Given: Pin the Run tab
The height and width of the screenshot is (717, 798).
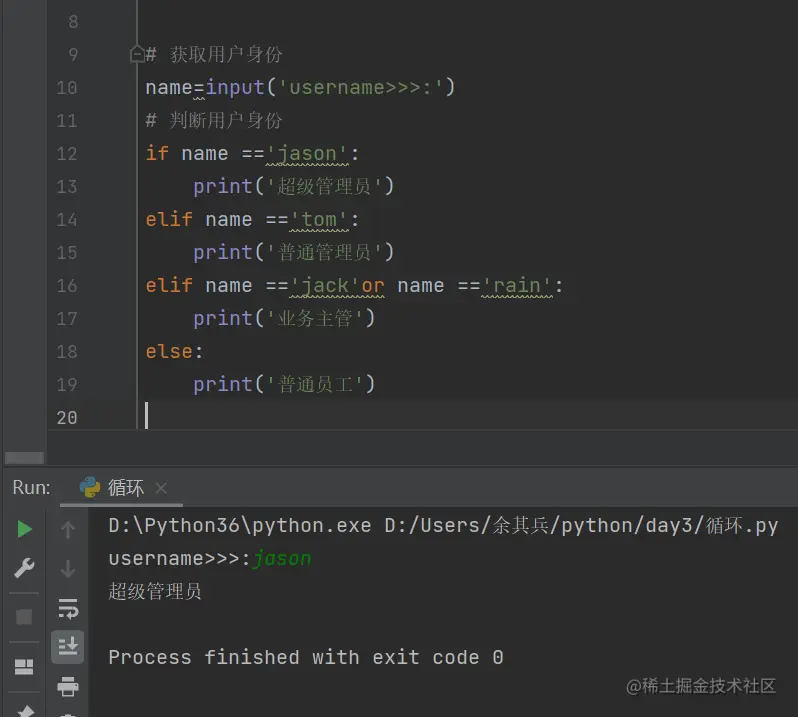Looking at the screenshot, I should tap(24, 711).
